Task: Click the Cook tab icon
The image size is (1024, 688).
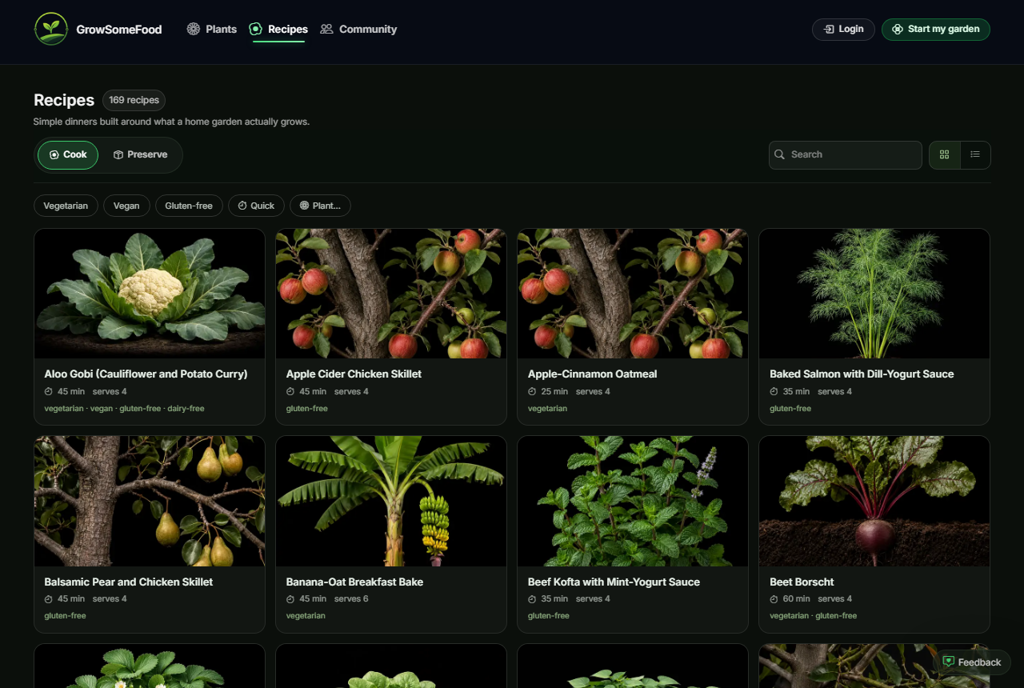Action: point(54,155)
